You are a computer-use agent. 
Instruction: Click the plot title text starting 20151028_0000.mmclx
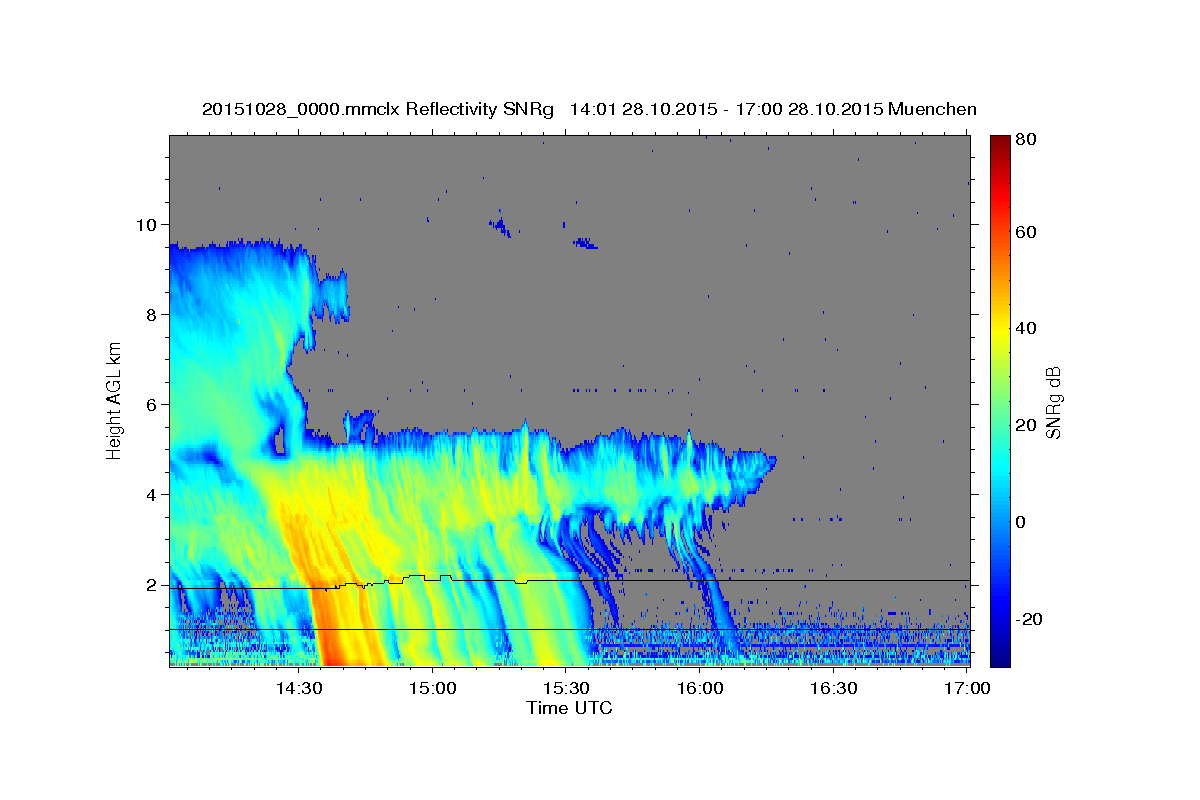pyautogui.click(x=589, y=109)
